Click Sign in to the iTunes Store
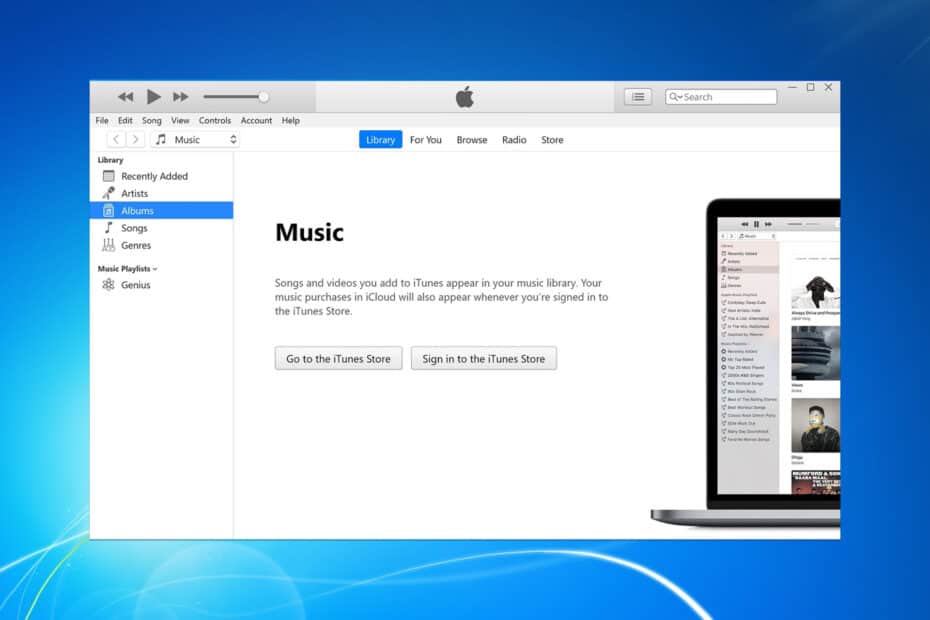The height and width of the screenshot is (620, 930). pyautogui.click(x=483, y=359)
